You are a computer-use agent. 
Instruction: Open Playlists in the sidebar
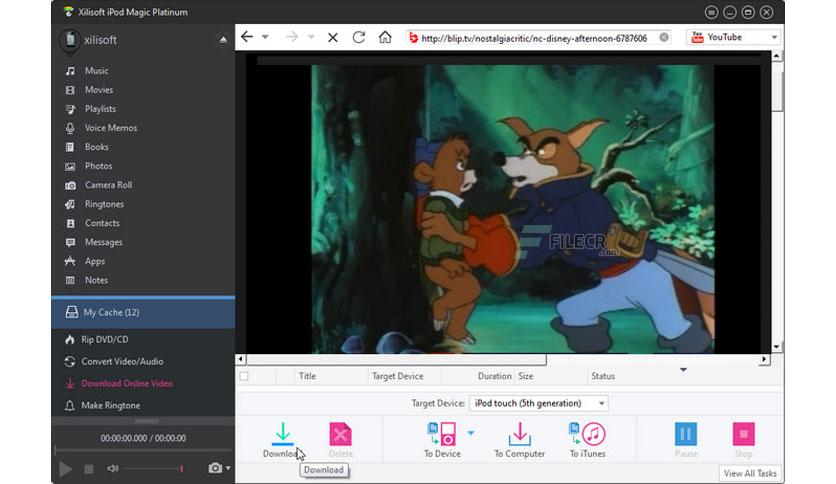tap(100, 109)
